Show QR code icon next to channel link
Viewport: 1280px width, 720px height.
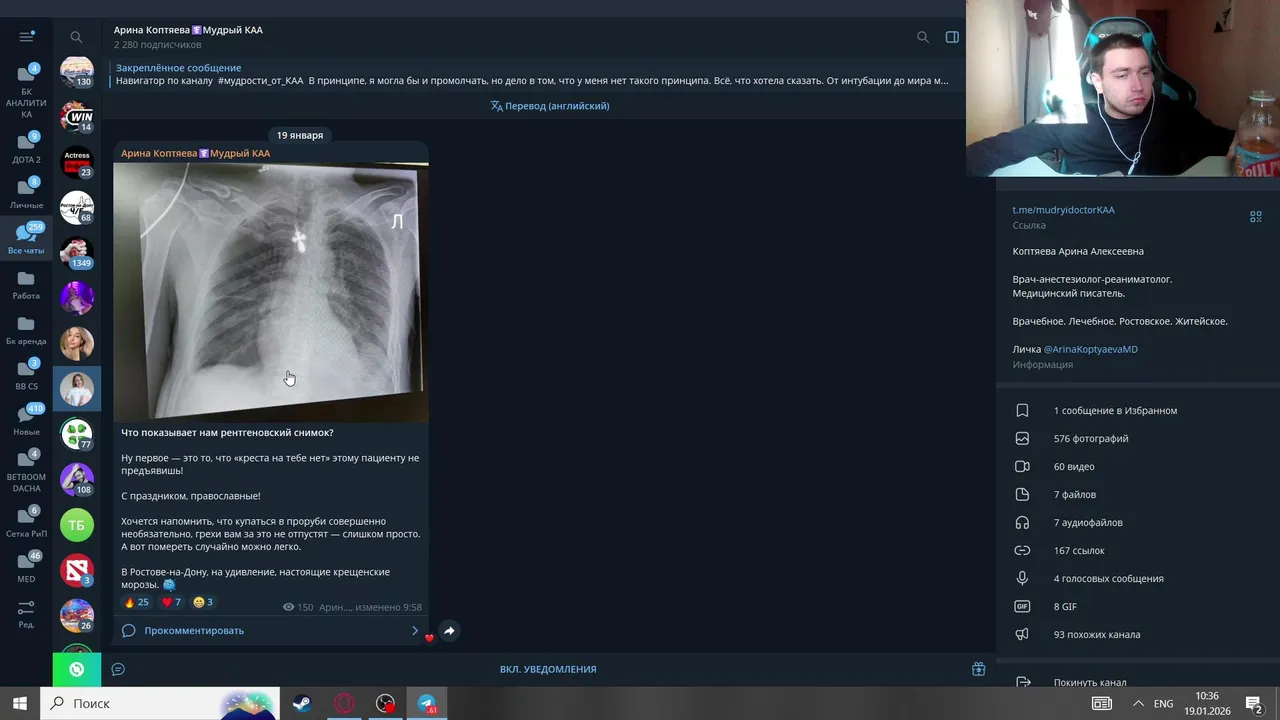tap(1255, 216)
